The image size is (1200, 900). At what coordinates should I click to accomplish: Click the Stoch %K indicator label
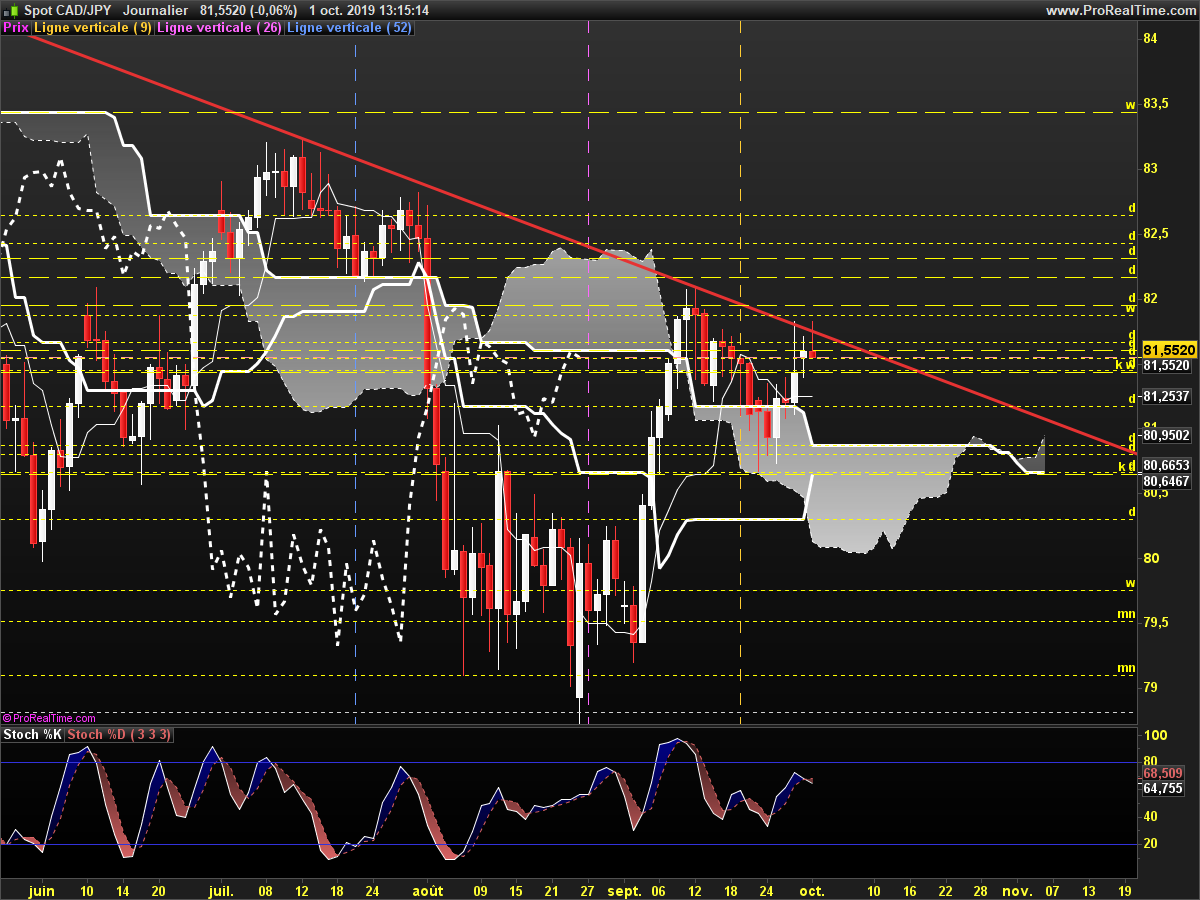click(33, 735)
